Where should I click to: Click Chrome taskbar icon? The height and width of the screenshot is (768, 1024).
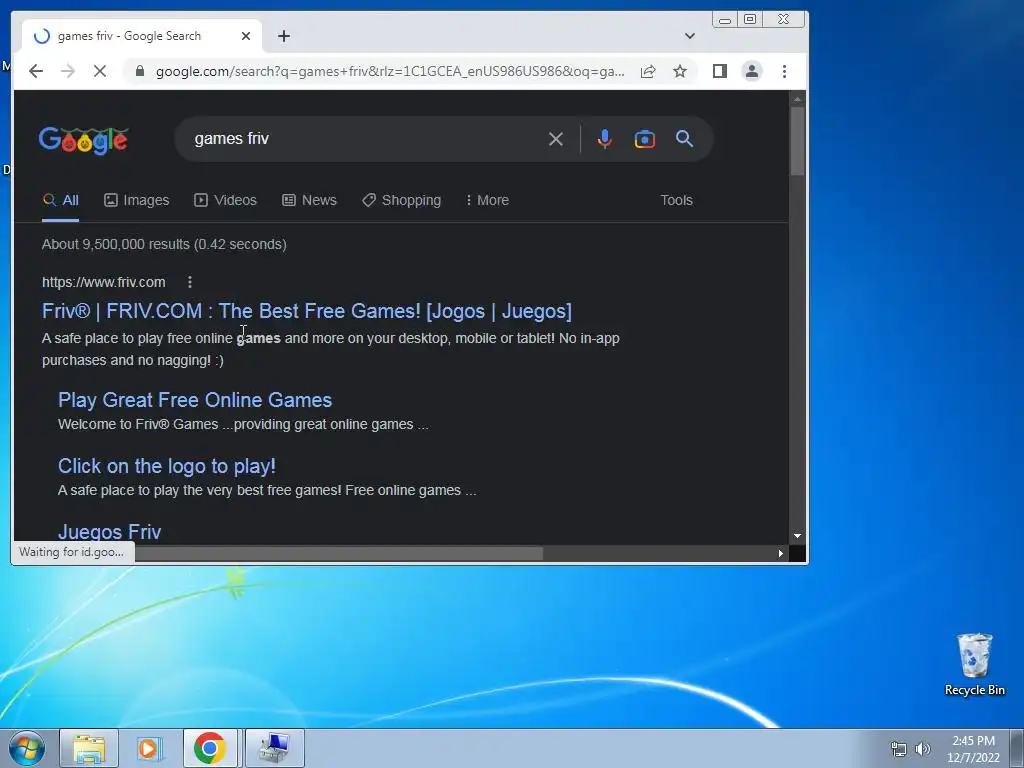[x=210, y=748]
